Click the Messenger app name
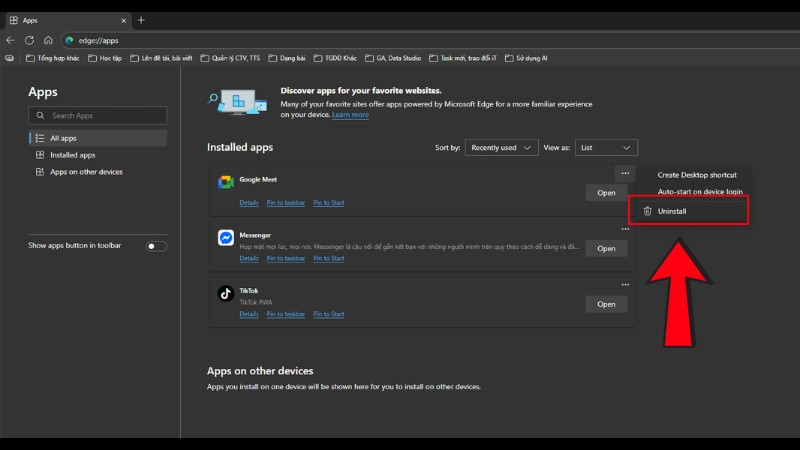The height and width of the screenshot is (450, 800). (x=255, y=235)
